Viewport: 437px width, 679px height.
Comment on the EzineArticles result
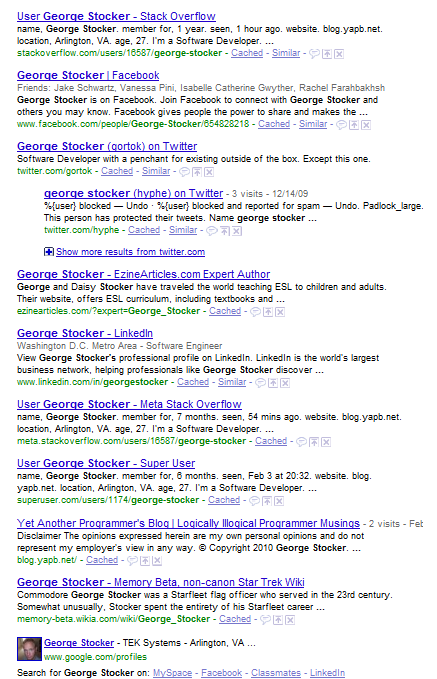tap(256, 312)
